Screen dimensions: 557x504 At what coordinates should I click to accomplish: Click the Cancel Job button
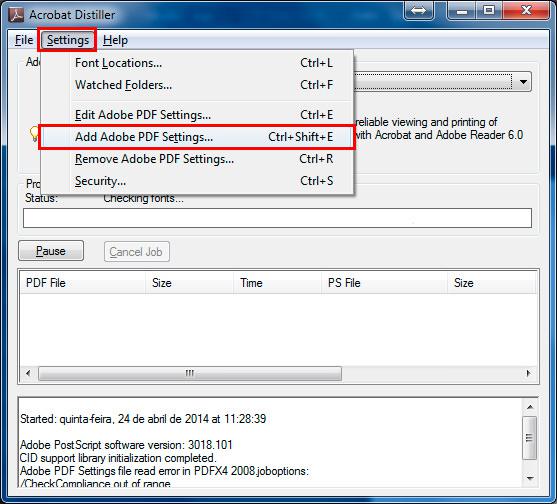point(137,252)
